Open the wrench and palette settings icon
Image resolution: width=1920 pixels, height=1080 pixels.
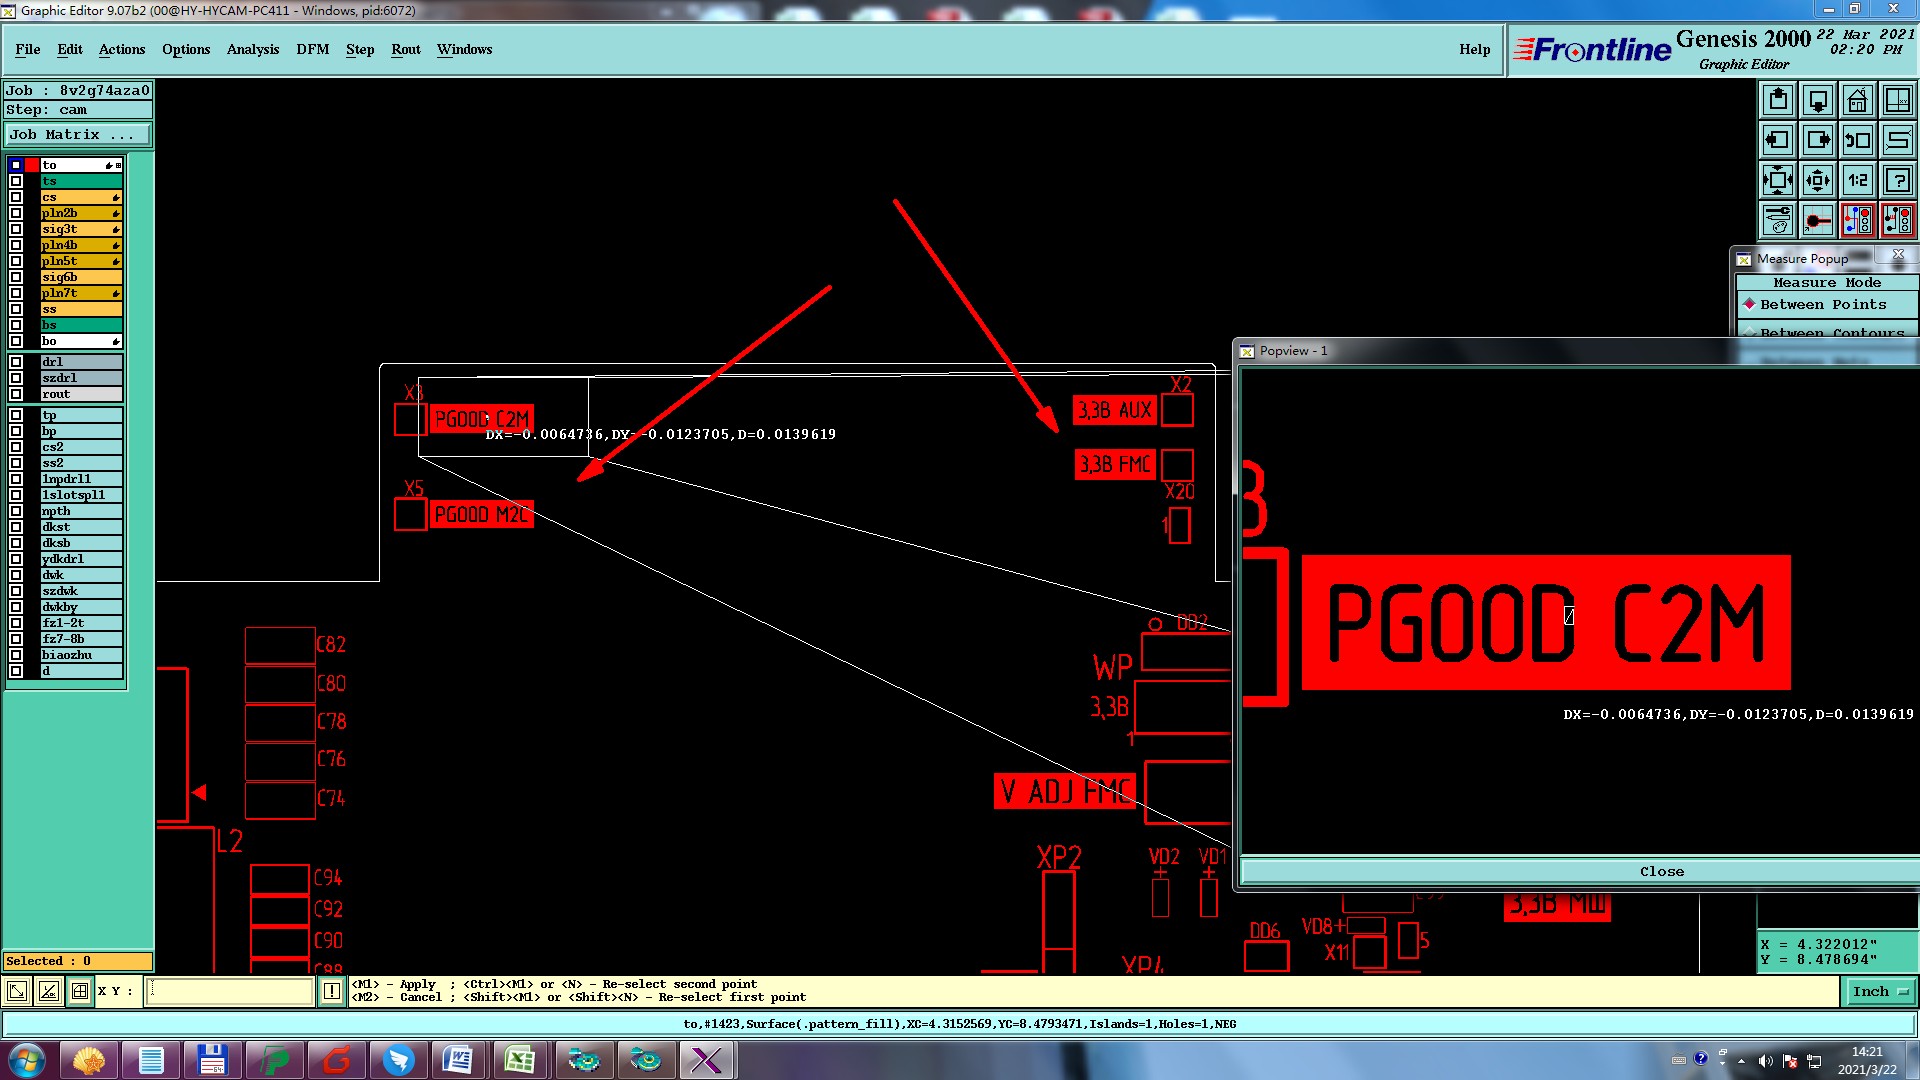(x=1778, y=220)
